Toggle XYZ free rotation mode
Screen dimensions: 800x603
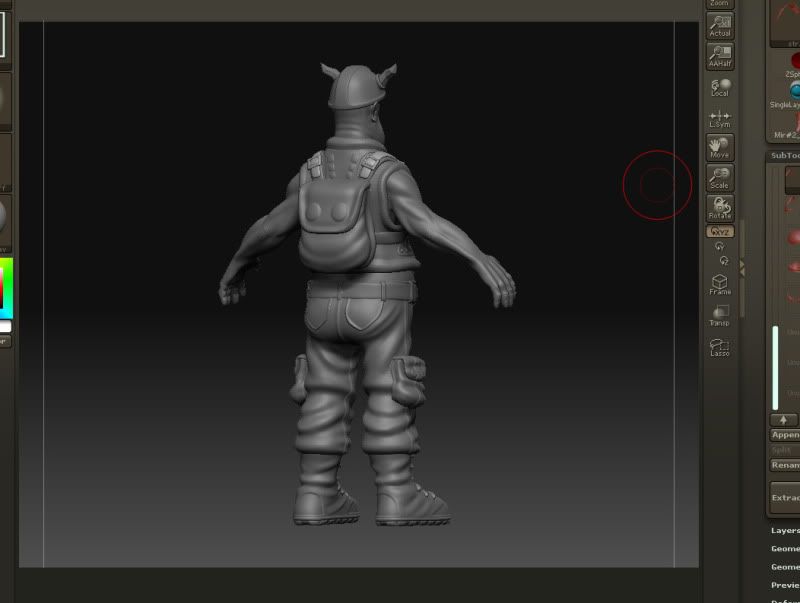point(720,232)
